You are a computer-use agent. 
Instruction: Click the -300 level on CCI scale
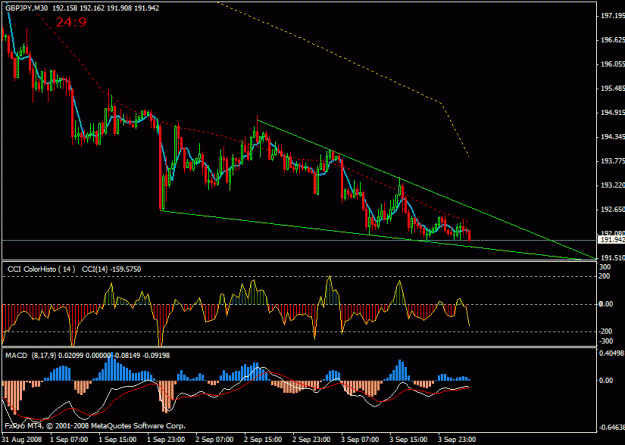pos(606,341)
